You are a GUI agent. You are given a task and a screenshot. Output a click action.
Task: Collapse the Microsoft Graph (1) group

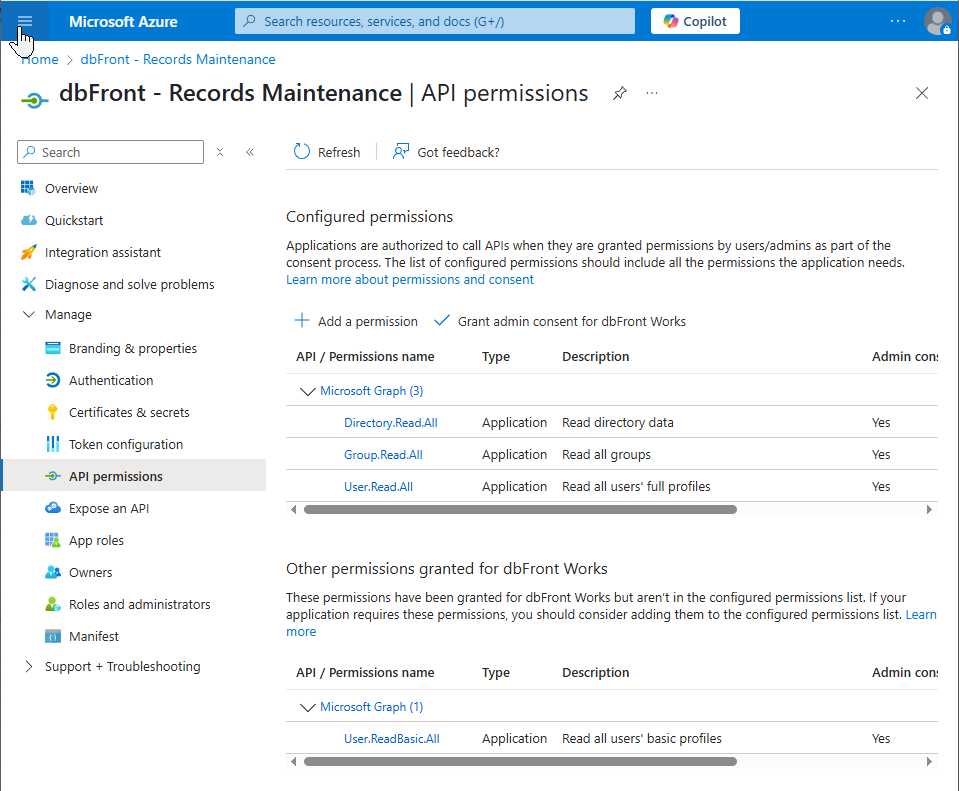tap(308, 707)
